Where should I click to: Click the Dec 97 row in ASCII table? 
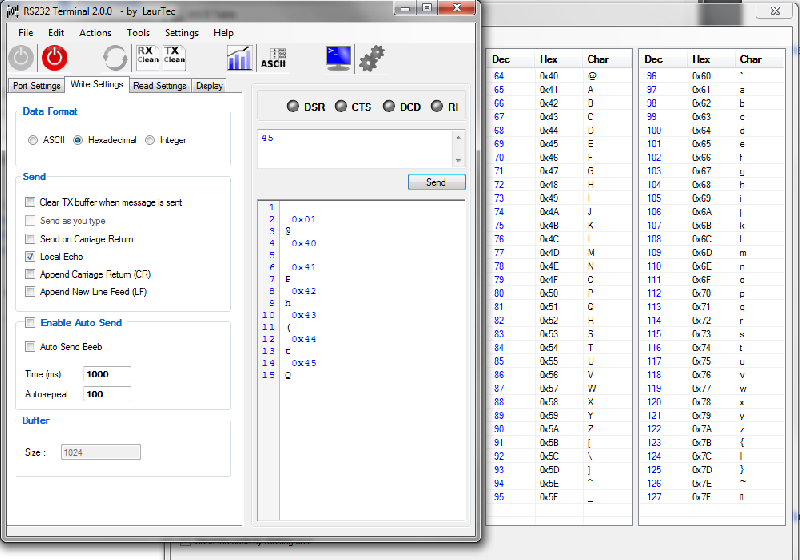coord(711,89)
